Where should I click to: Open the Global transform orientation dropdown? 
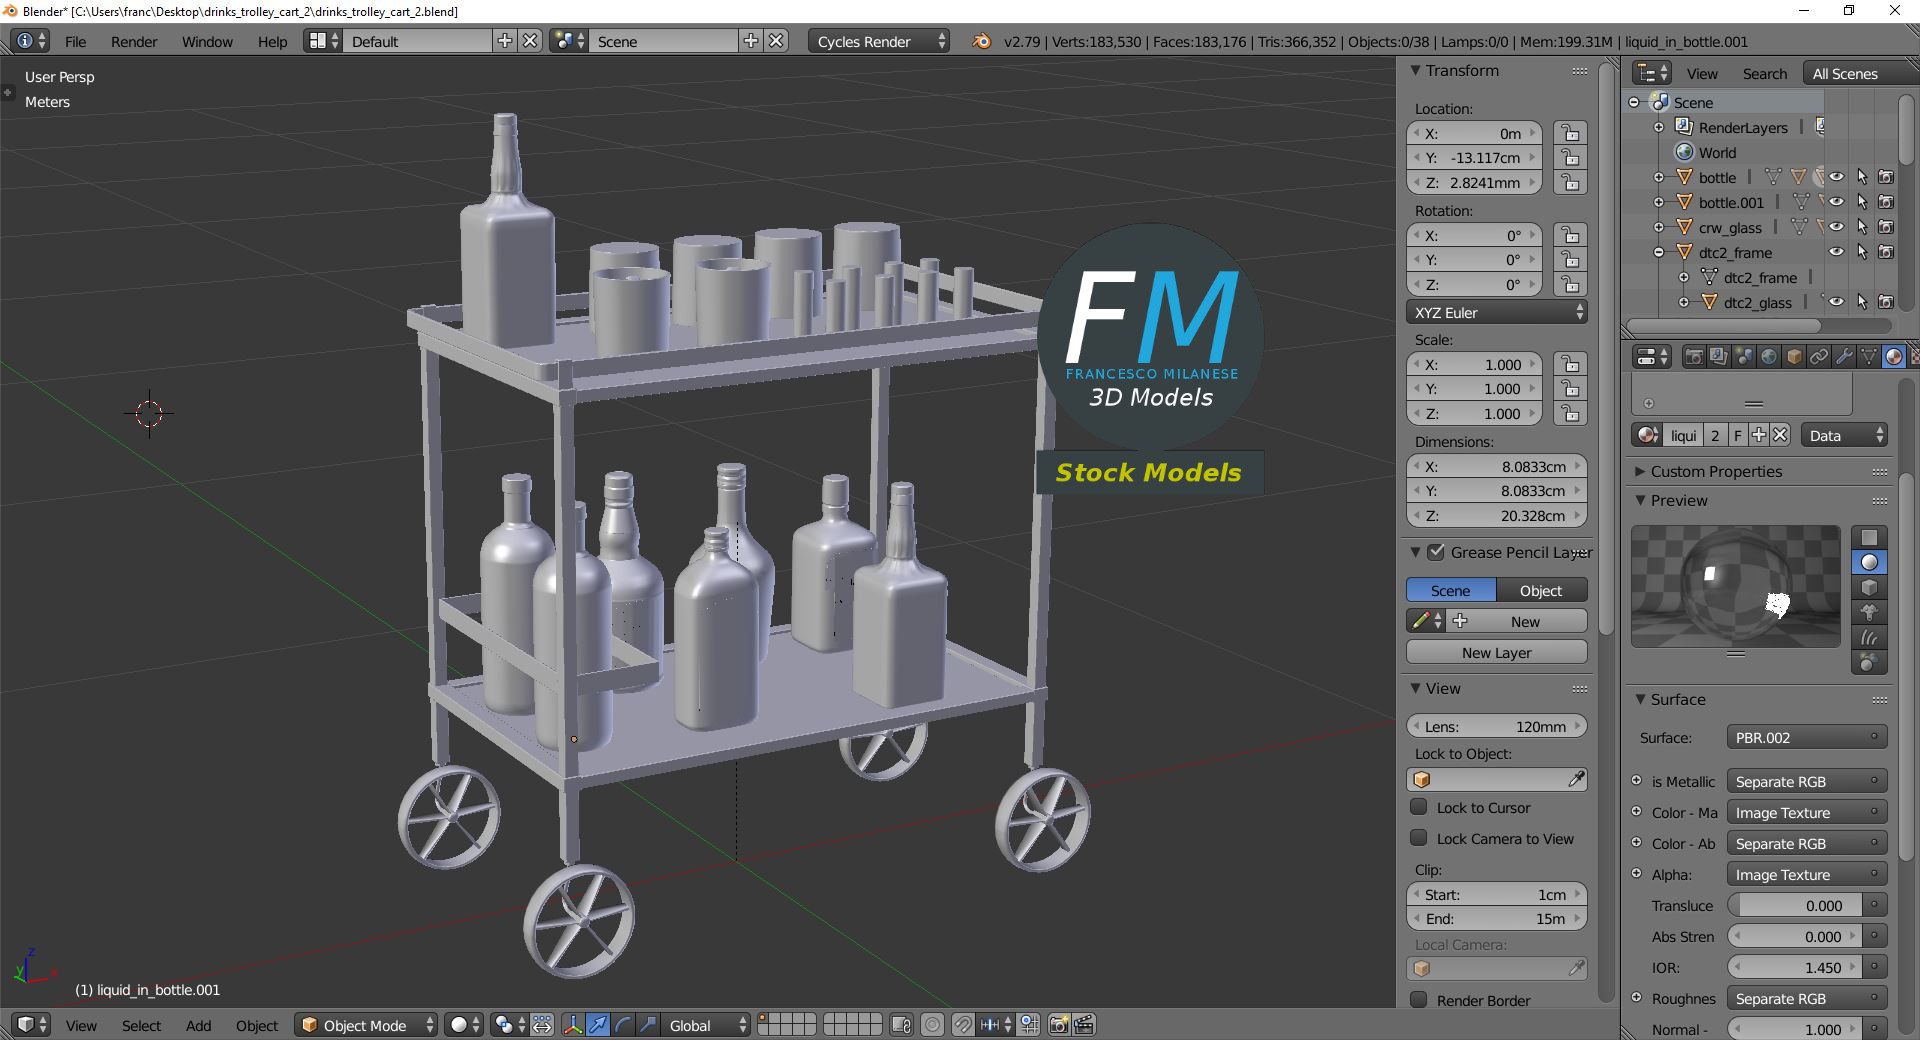(x=707, y=1025)
